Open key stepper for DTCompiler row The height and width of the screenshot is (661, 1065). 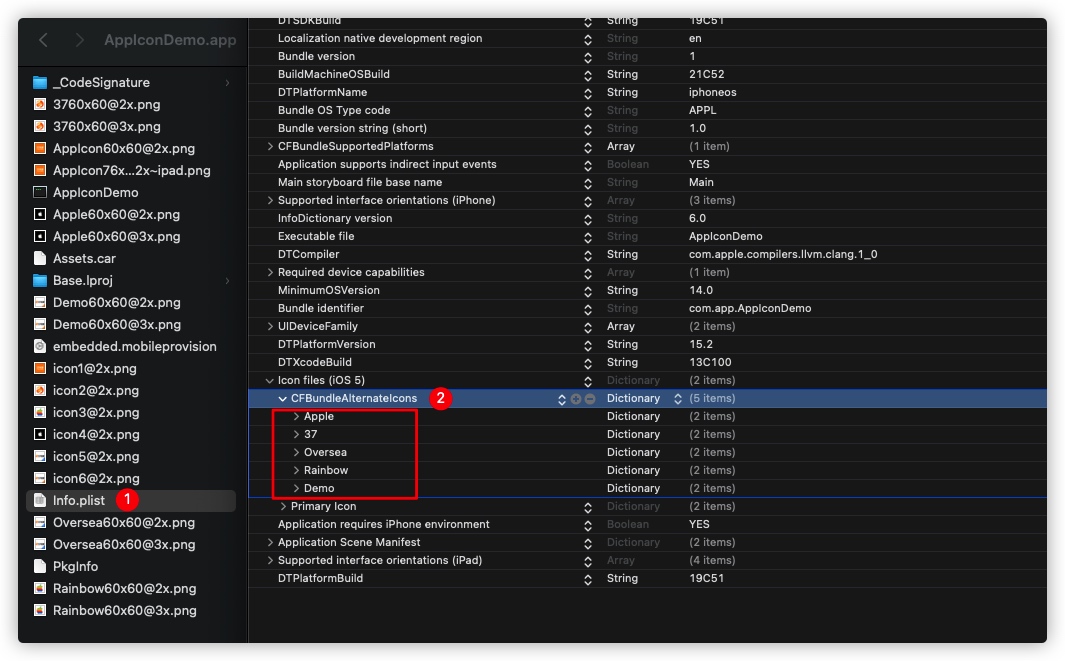coord(588,255)
